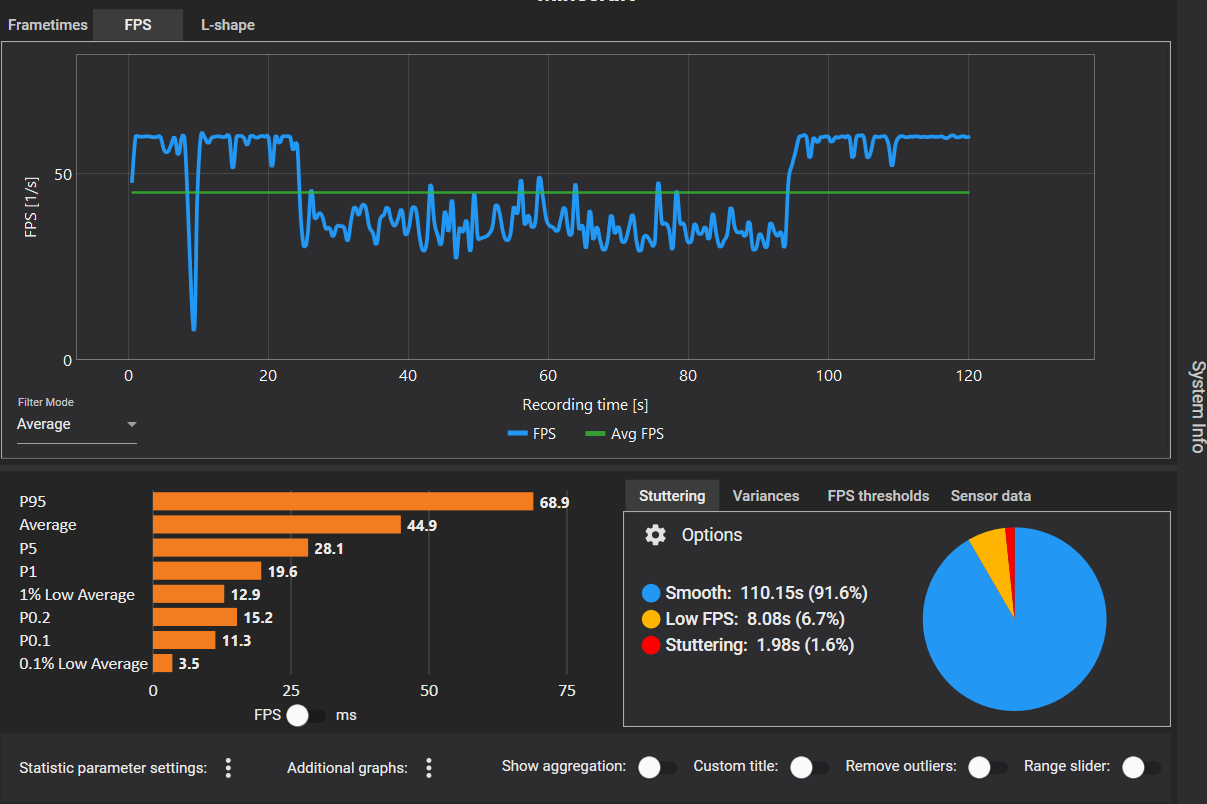Click the P5 orange bar
1207x804 pixels.
tap(230, 548)
